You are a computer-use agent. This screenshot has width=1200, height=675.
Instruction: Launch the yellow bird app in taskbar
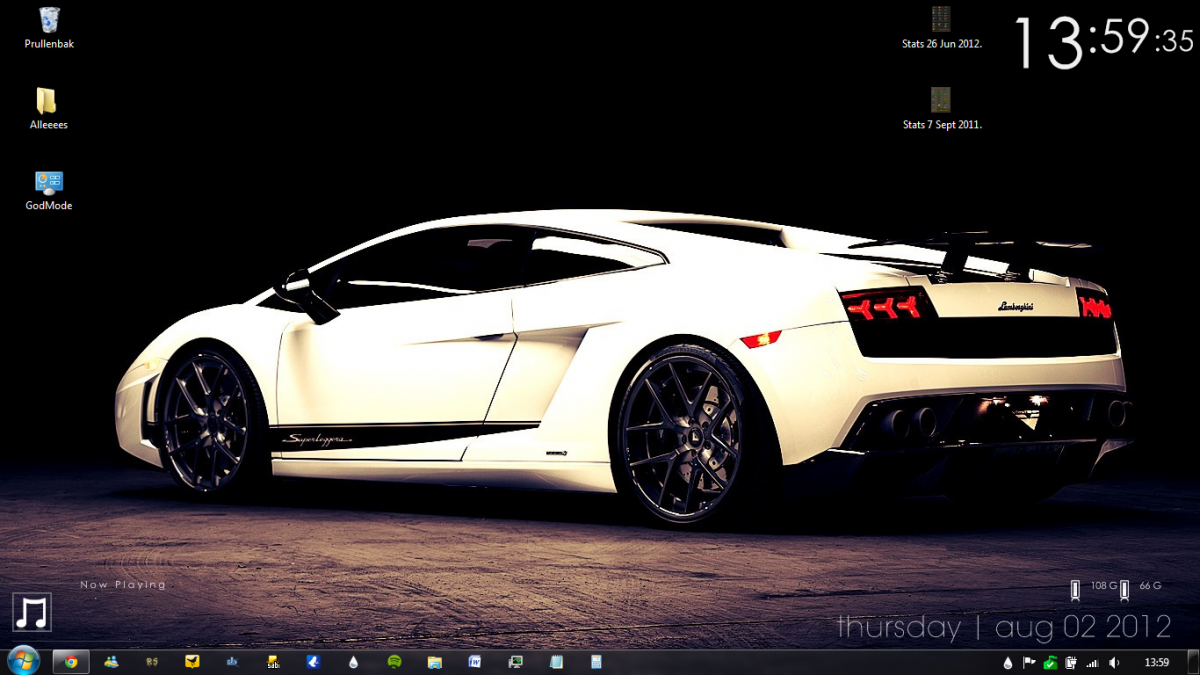[192, 662]
